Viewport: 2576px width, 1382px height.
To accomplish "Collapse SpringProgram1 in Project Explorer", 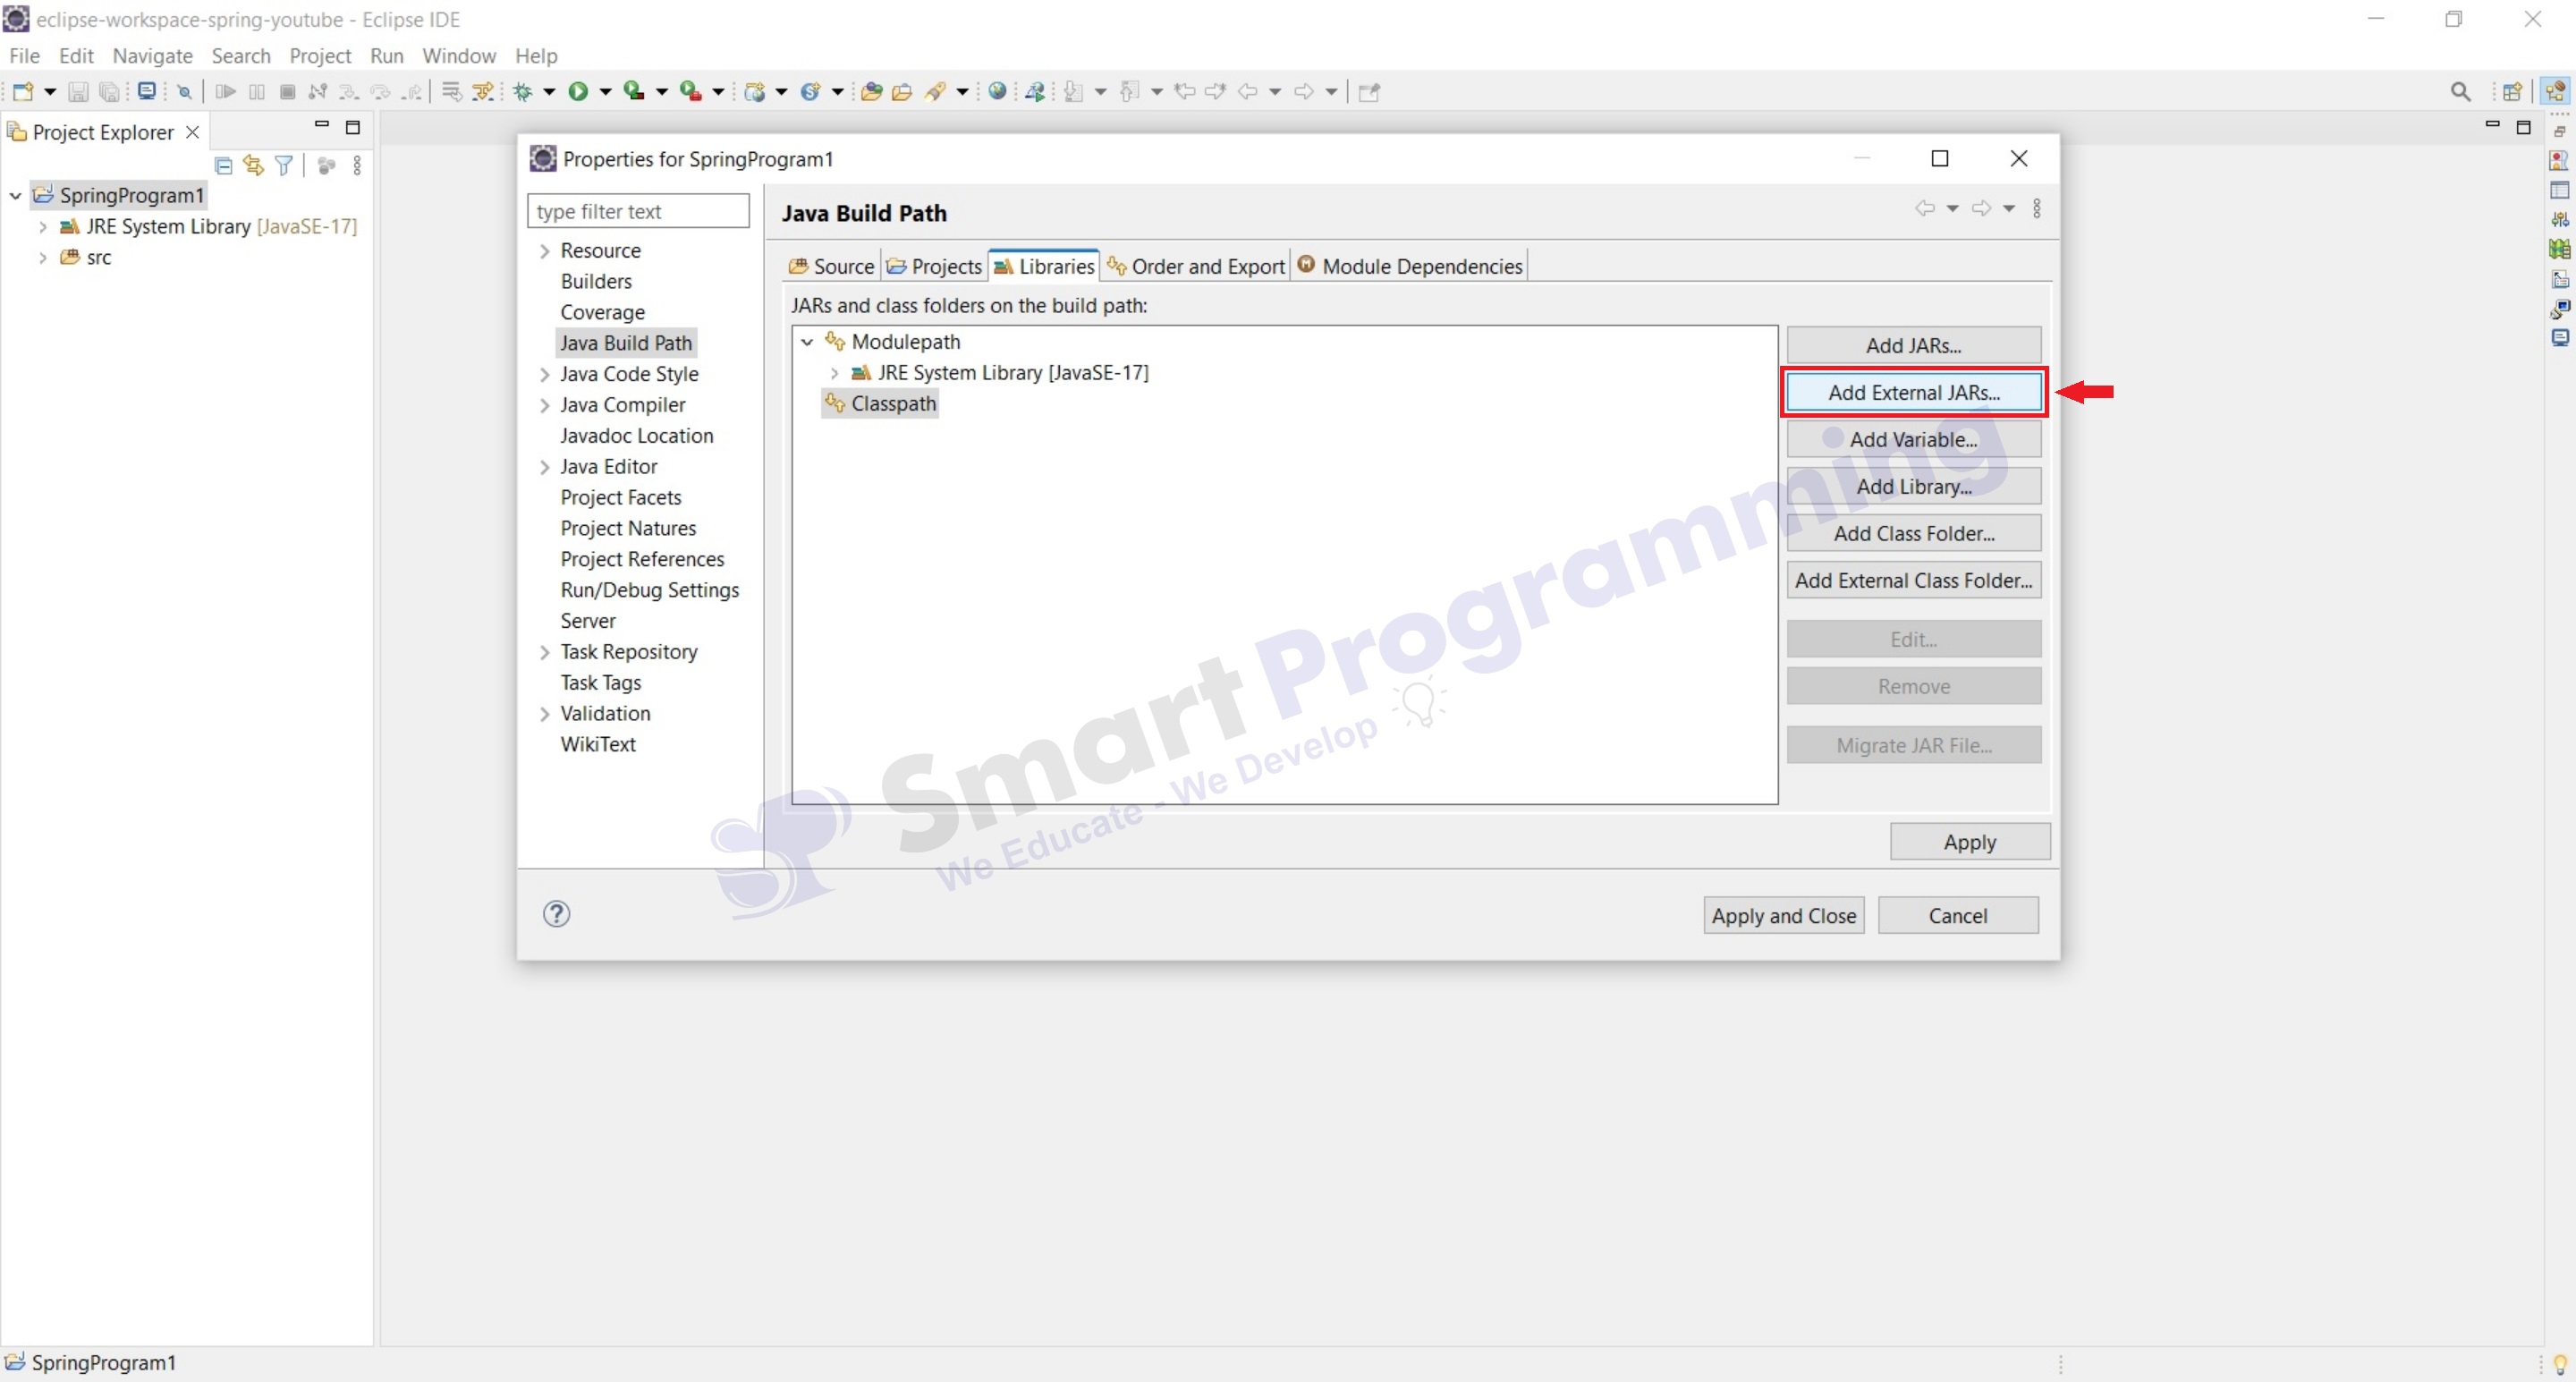I will tap(15, 196).
